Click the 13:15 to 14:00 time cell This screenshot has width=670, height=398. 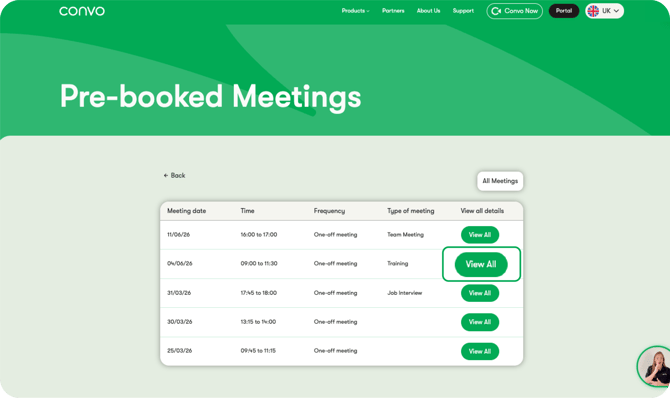258,321
